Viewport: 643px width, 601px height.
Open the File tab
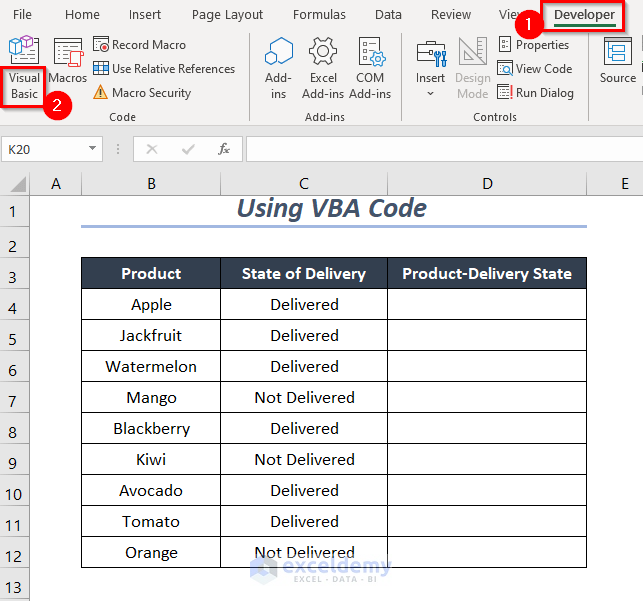22,15
